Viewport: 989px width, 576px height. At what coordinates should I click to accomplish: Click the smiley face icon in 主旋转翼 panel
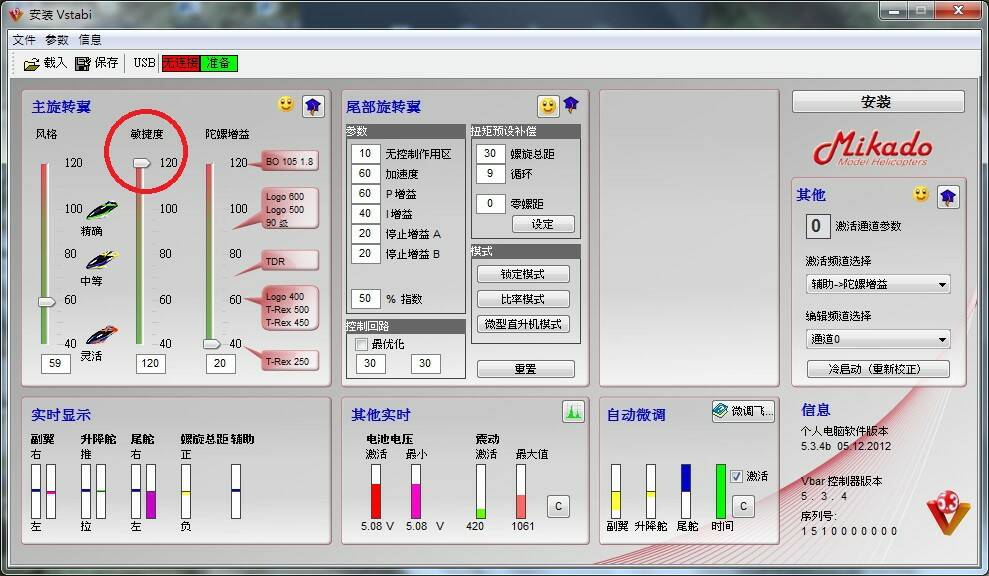[x=286, y=104]
